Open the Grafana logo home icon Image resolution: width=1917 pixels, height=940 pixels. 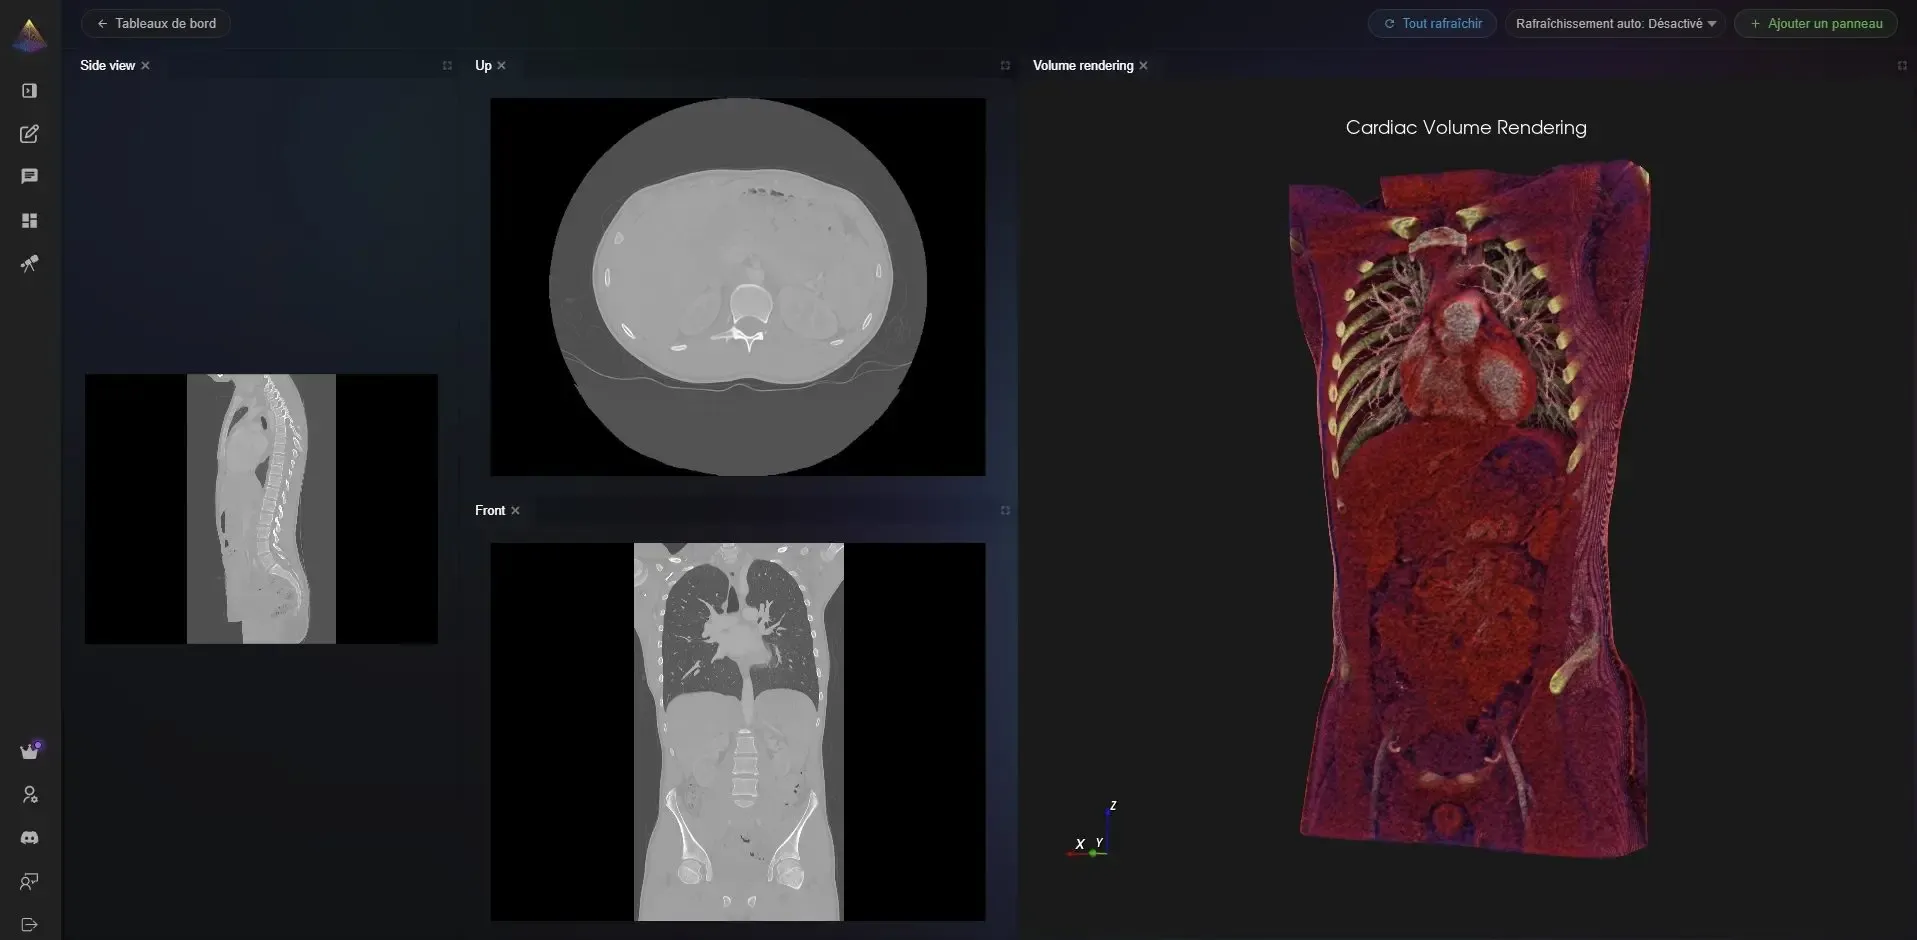coord(29,34)
